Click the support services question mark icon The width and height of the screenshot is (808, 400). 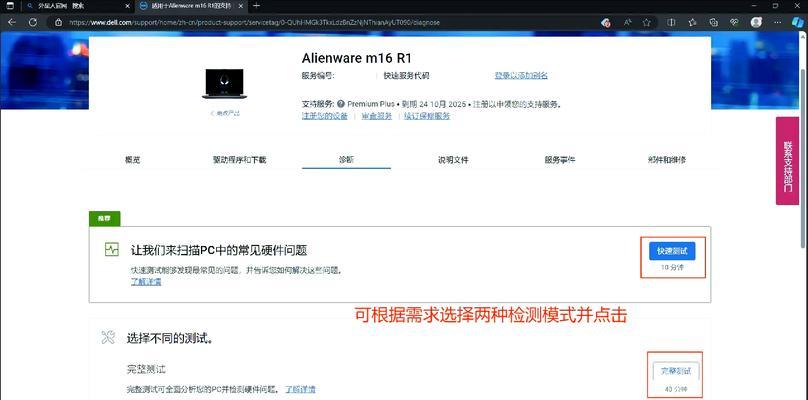coord(341,104)
